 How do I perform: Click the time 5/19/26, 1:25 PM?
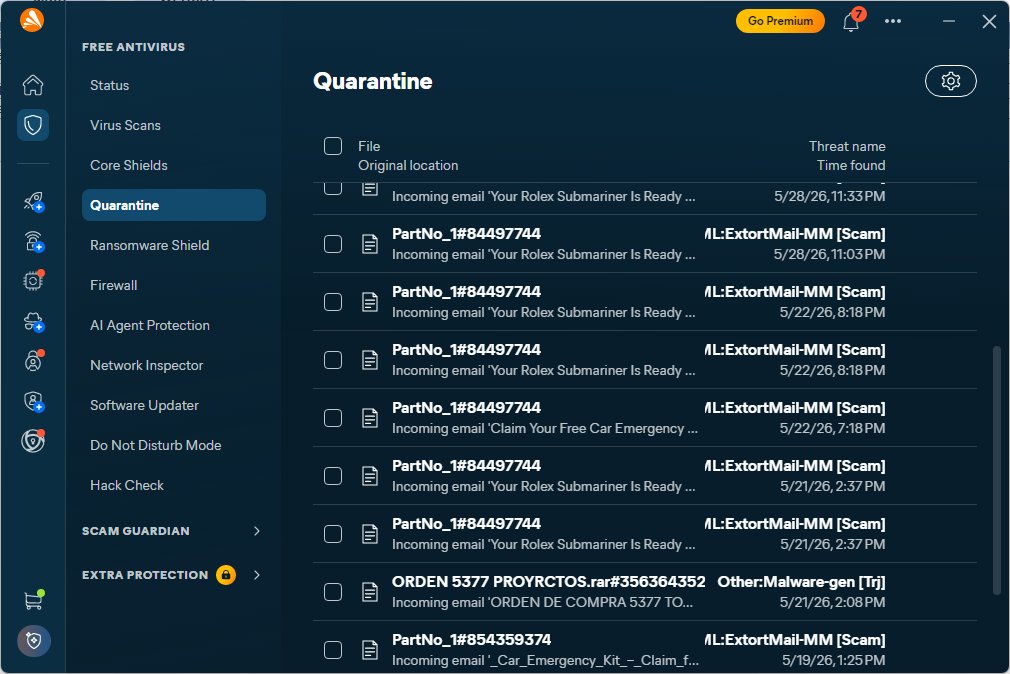834,660
